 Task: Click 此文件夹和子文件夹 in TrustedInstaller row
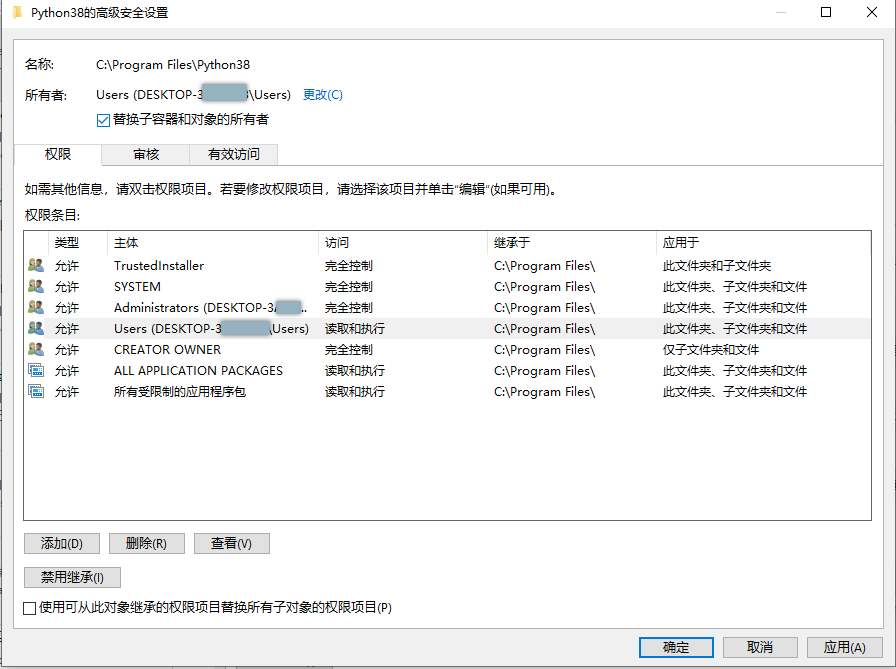click(x=717, y=266)
